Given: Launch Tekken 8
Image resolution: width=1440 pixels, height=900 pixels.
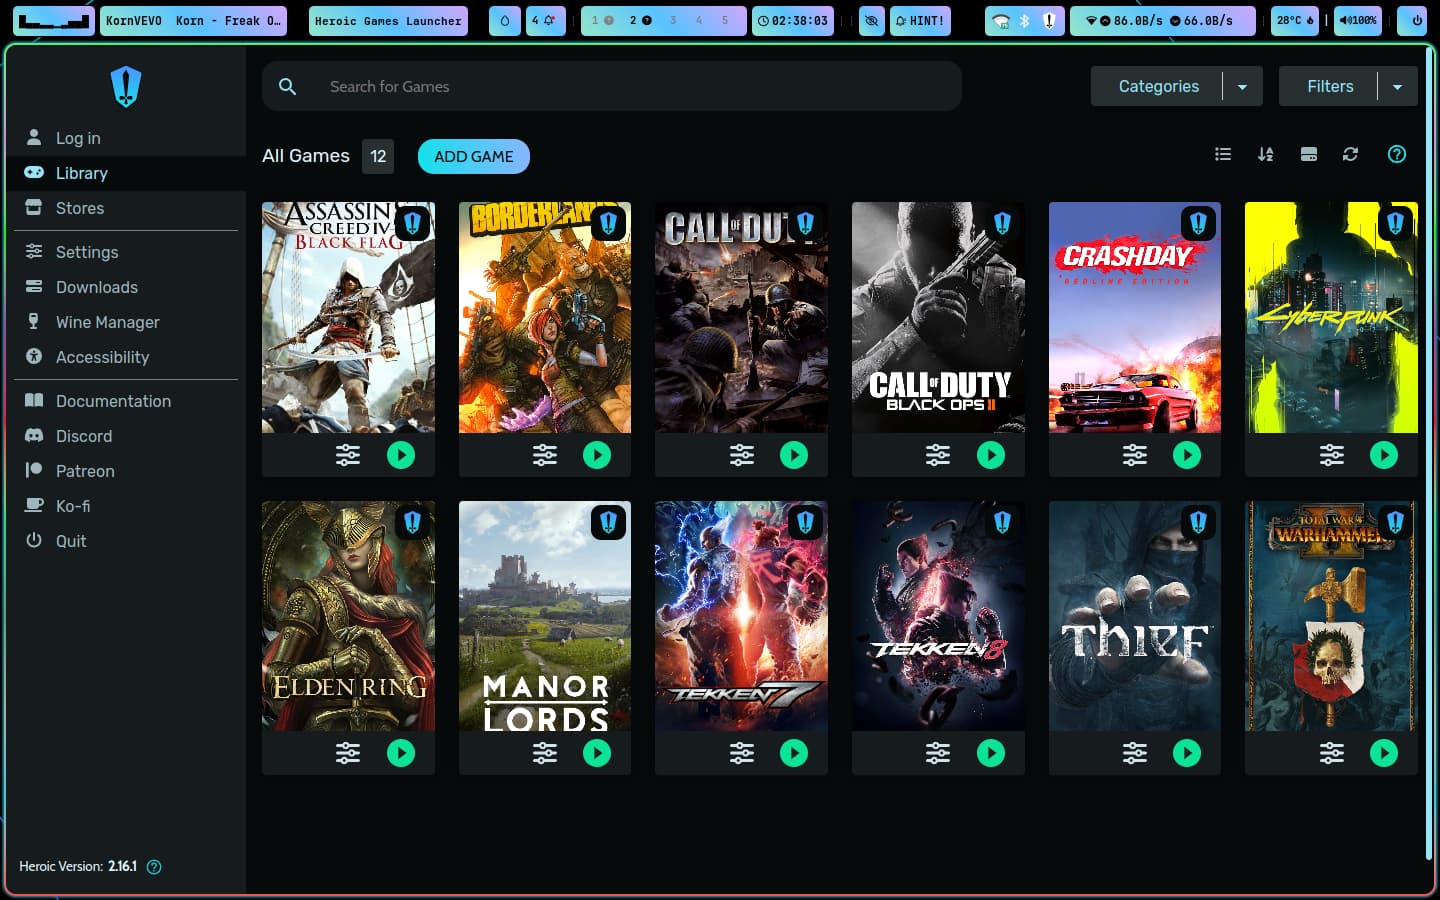Looking at the screenshot, I should tap(991, 753).
